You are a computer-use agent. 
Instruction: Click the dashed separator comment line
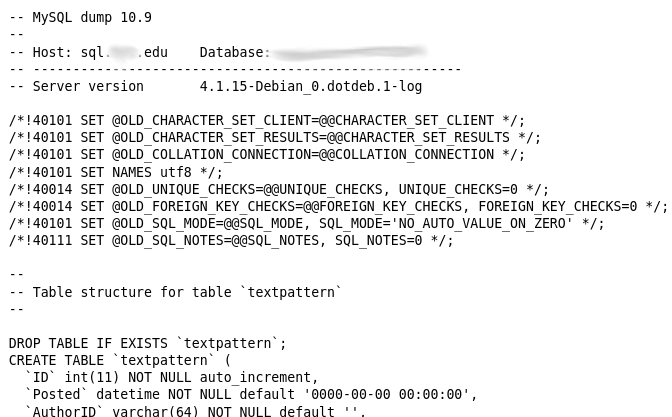(x=235, y=69)
